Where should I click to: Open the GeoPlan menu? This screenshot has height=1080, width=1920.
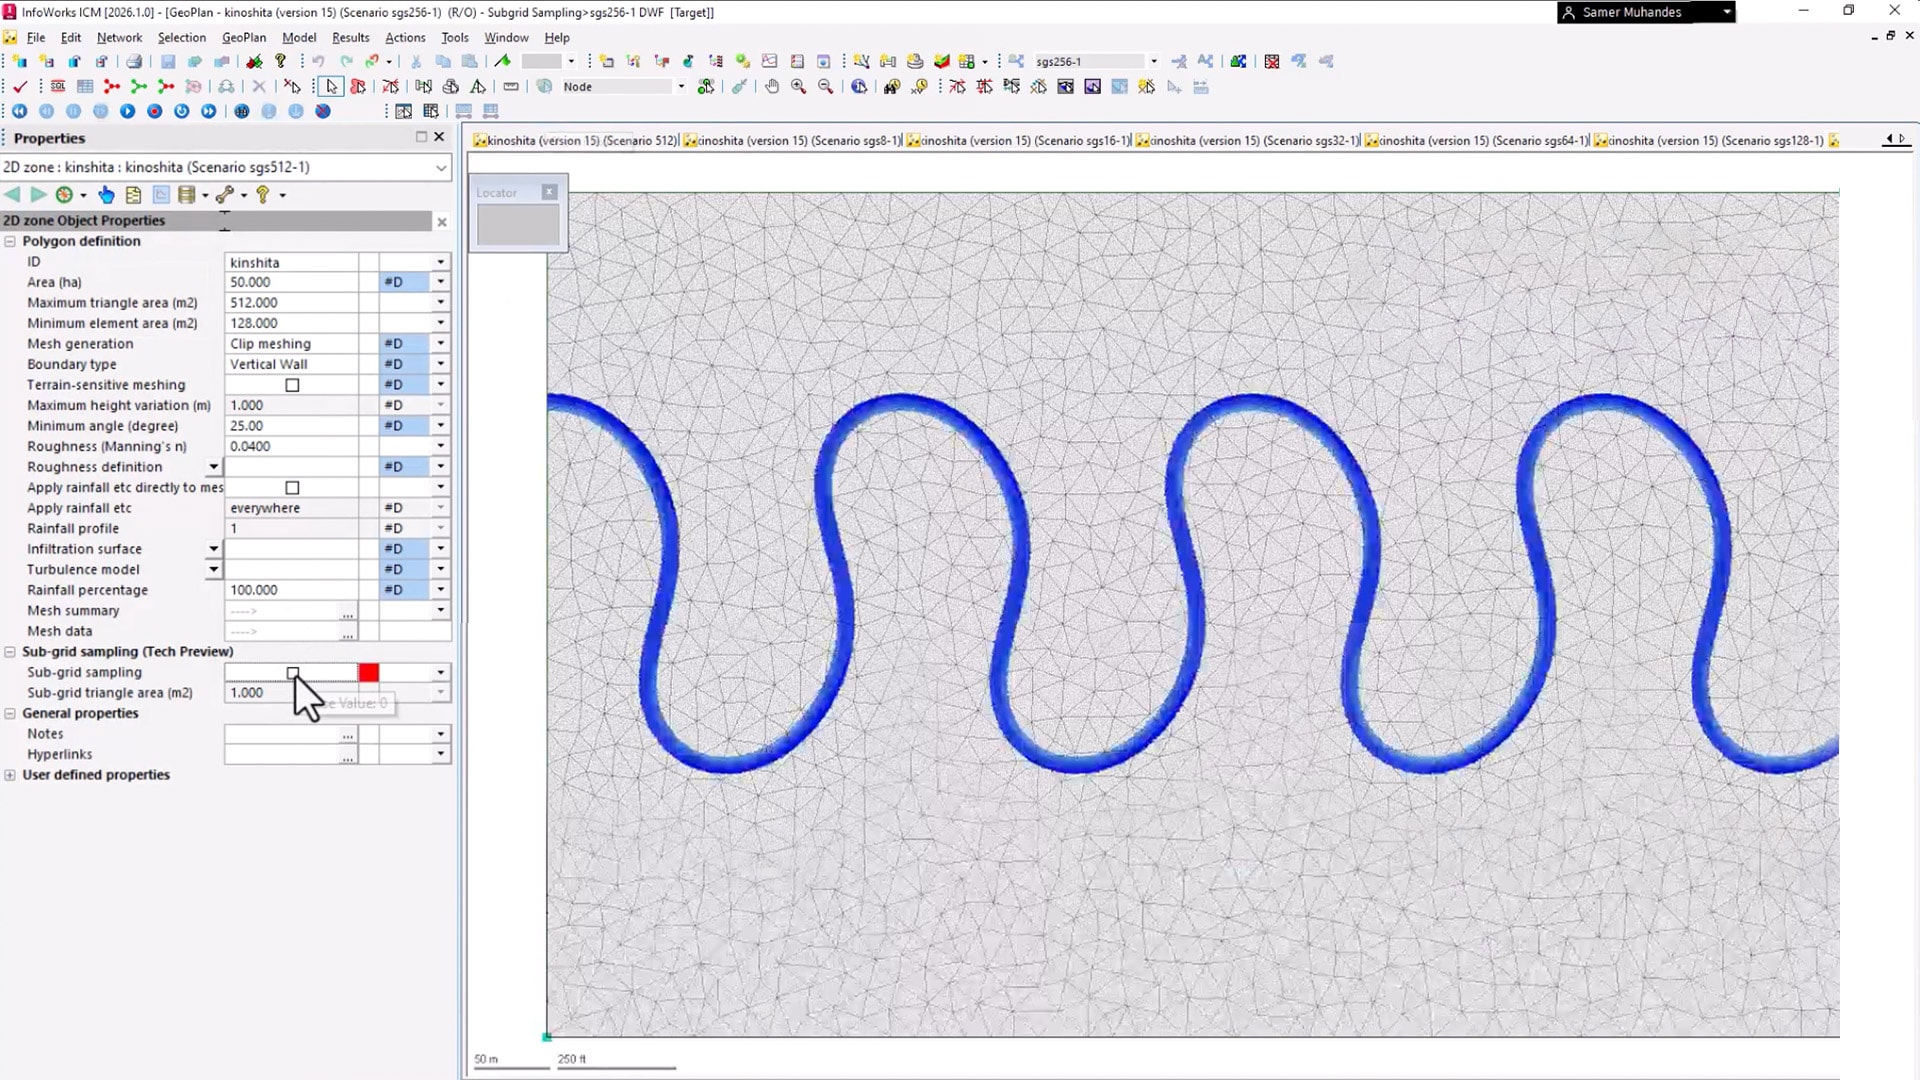coord(243,37)
